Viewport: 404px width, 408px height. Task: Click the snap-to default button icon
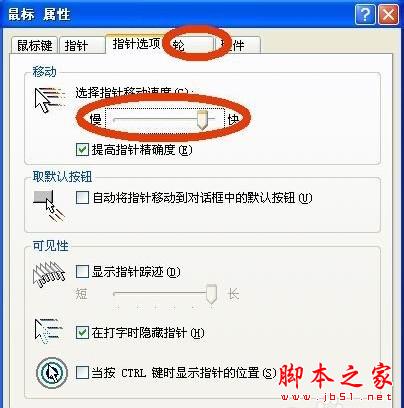[49, 205]
